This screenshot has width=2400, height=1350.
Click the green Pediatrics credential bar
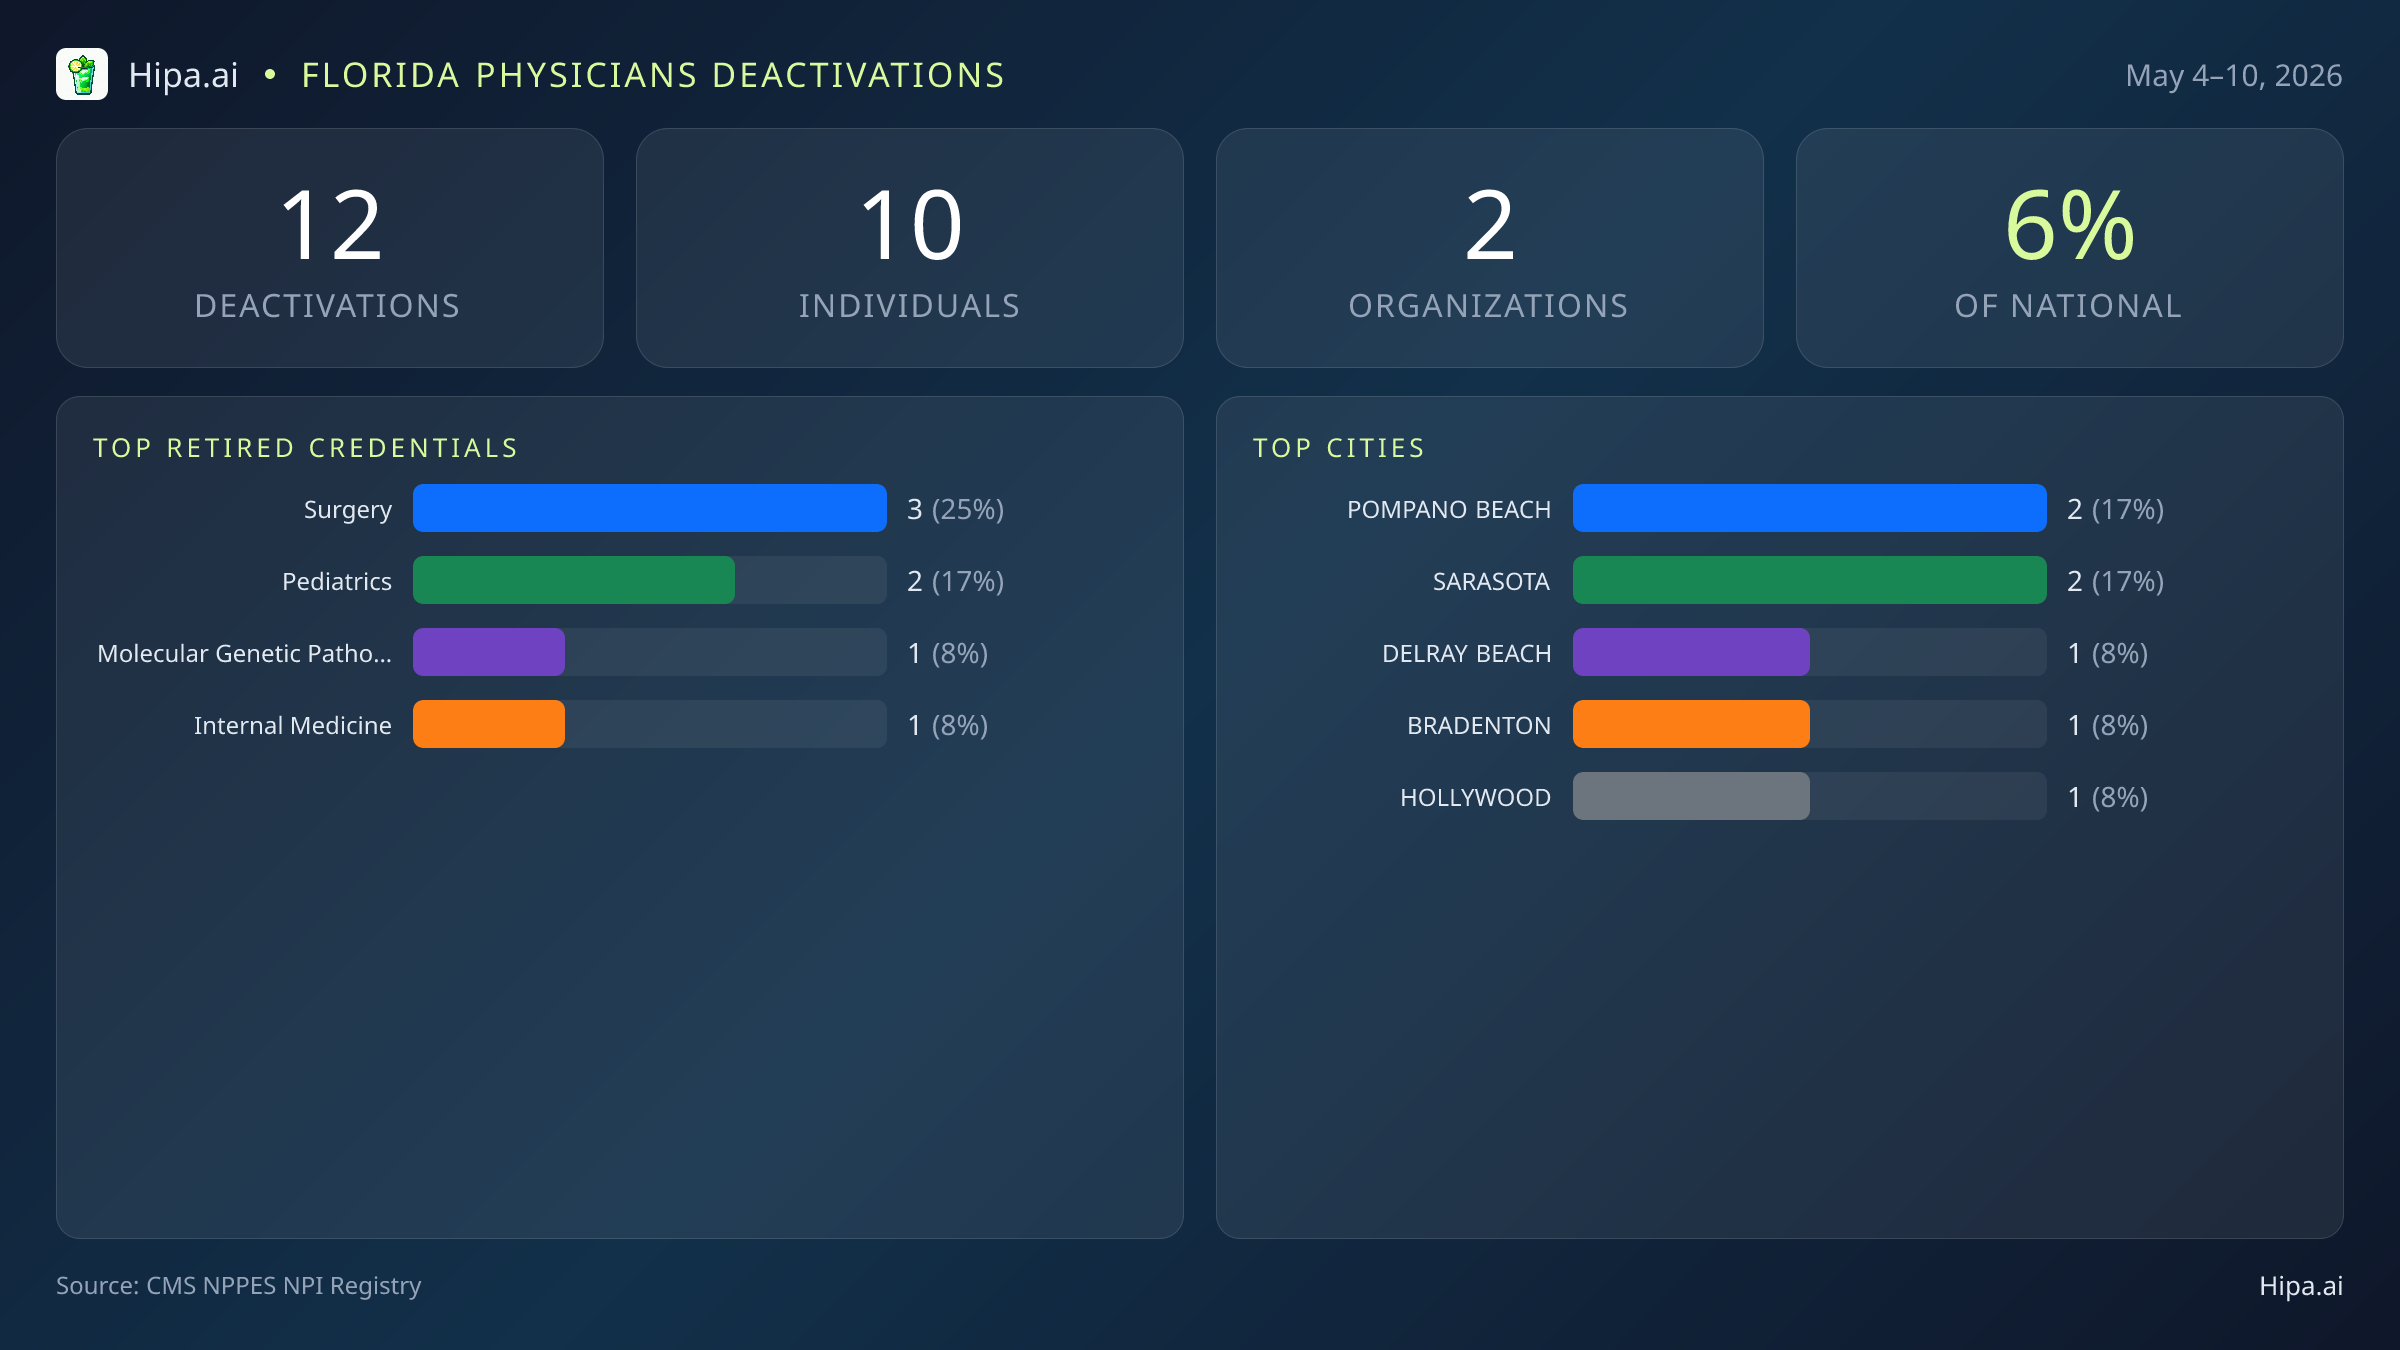(574, 580)
